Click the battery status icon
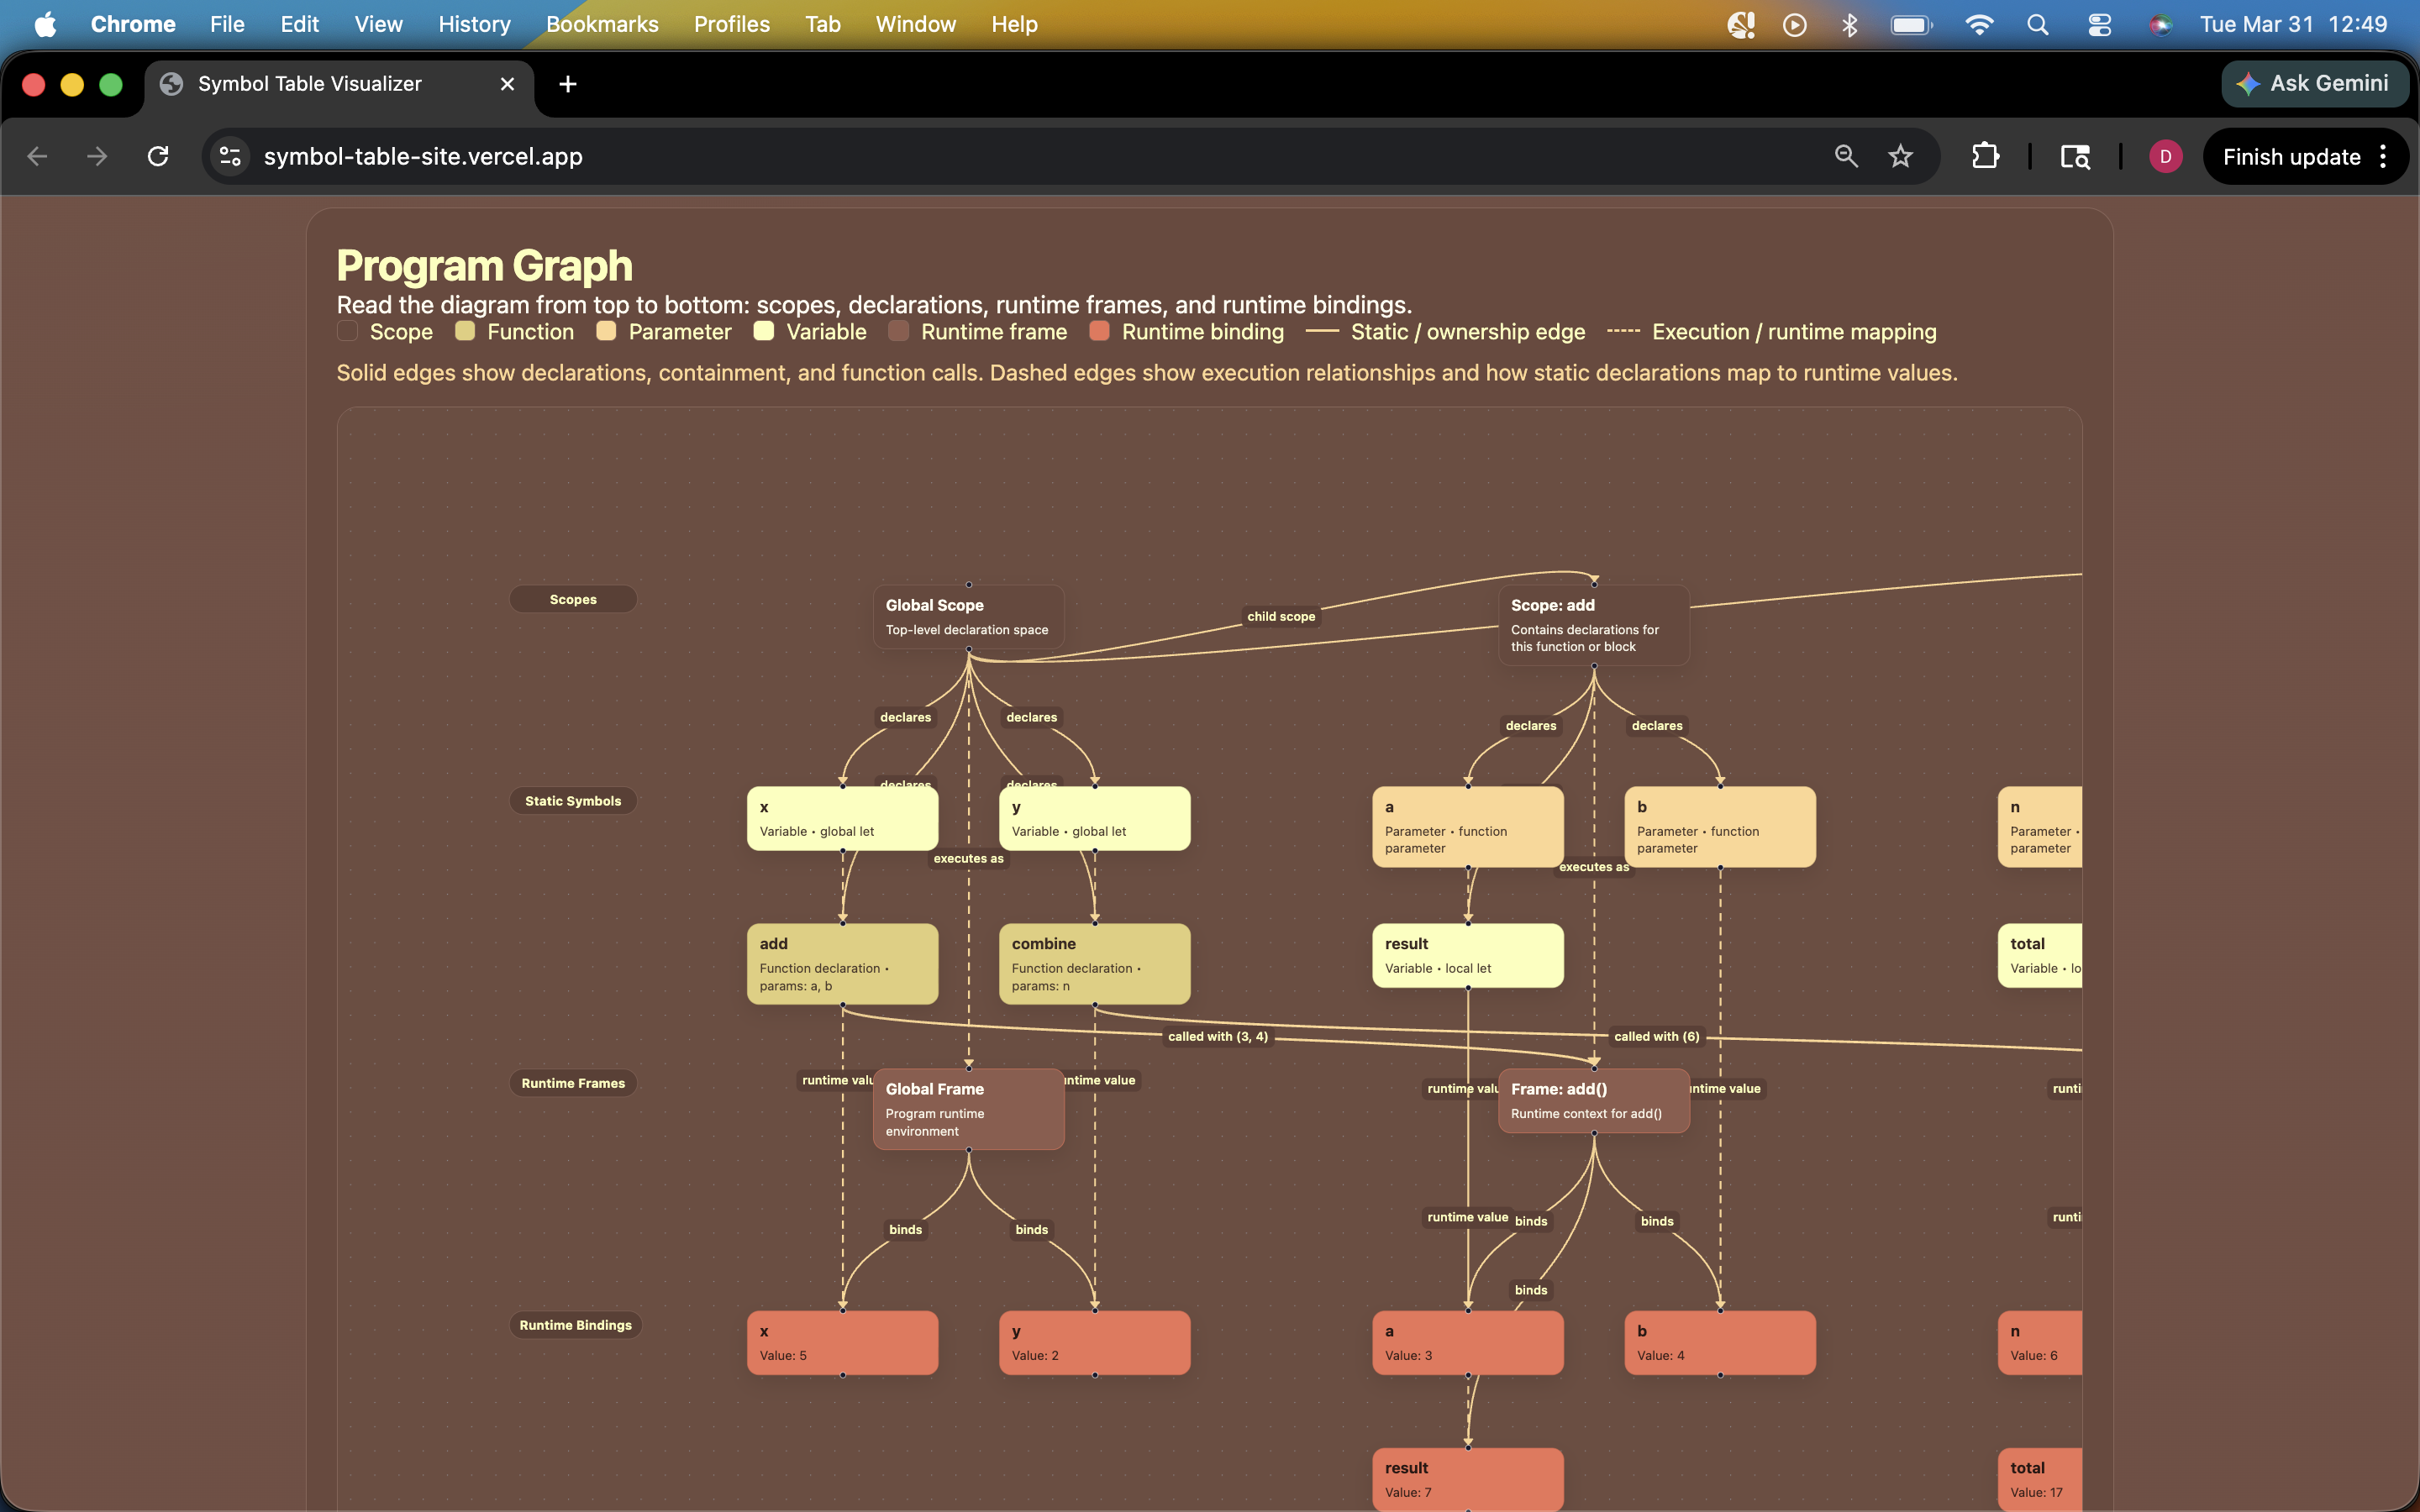Screen dimensions: 2420x1512 [1911, 24]
